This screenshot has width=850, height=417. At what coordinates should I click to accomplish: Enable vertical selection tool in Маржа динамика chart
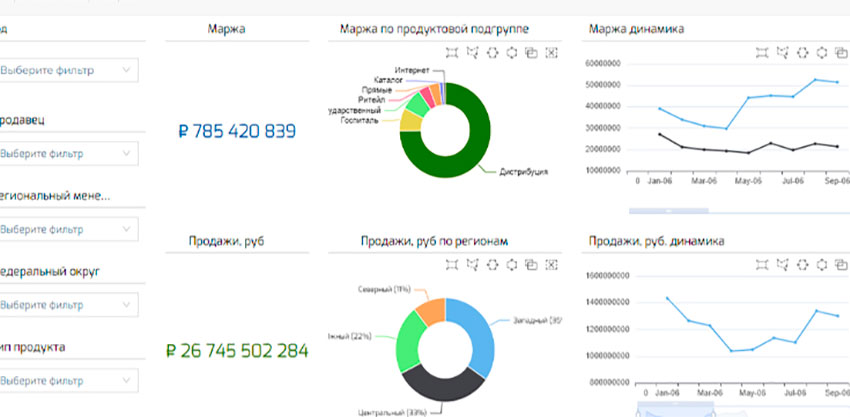(x=822, y=53)
